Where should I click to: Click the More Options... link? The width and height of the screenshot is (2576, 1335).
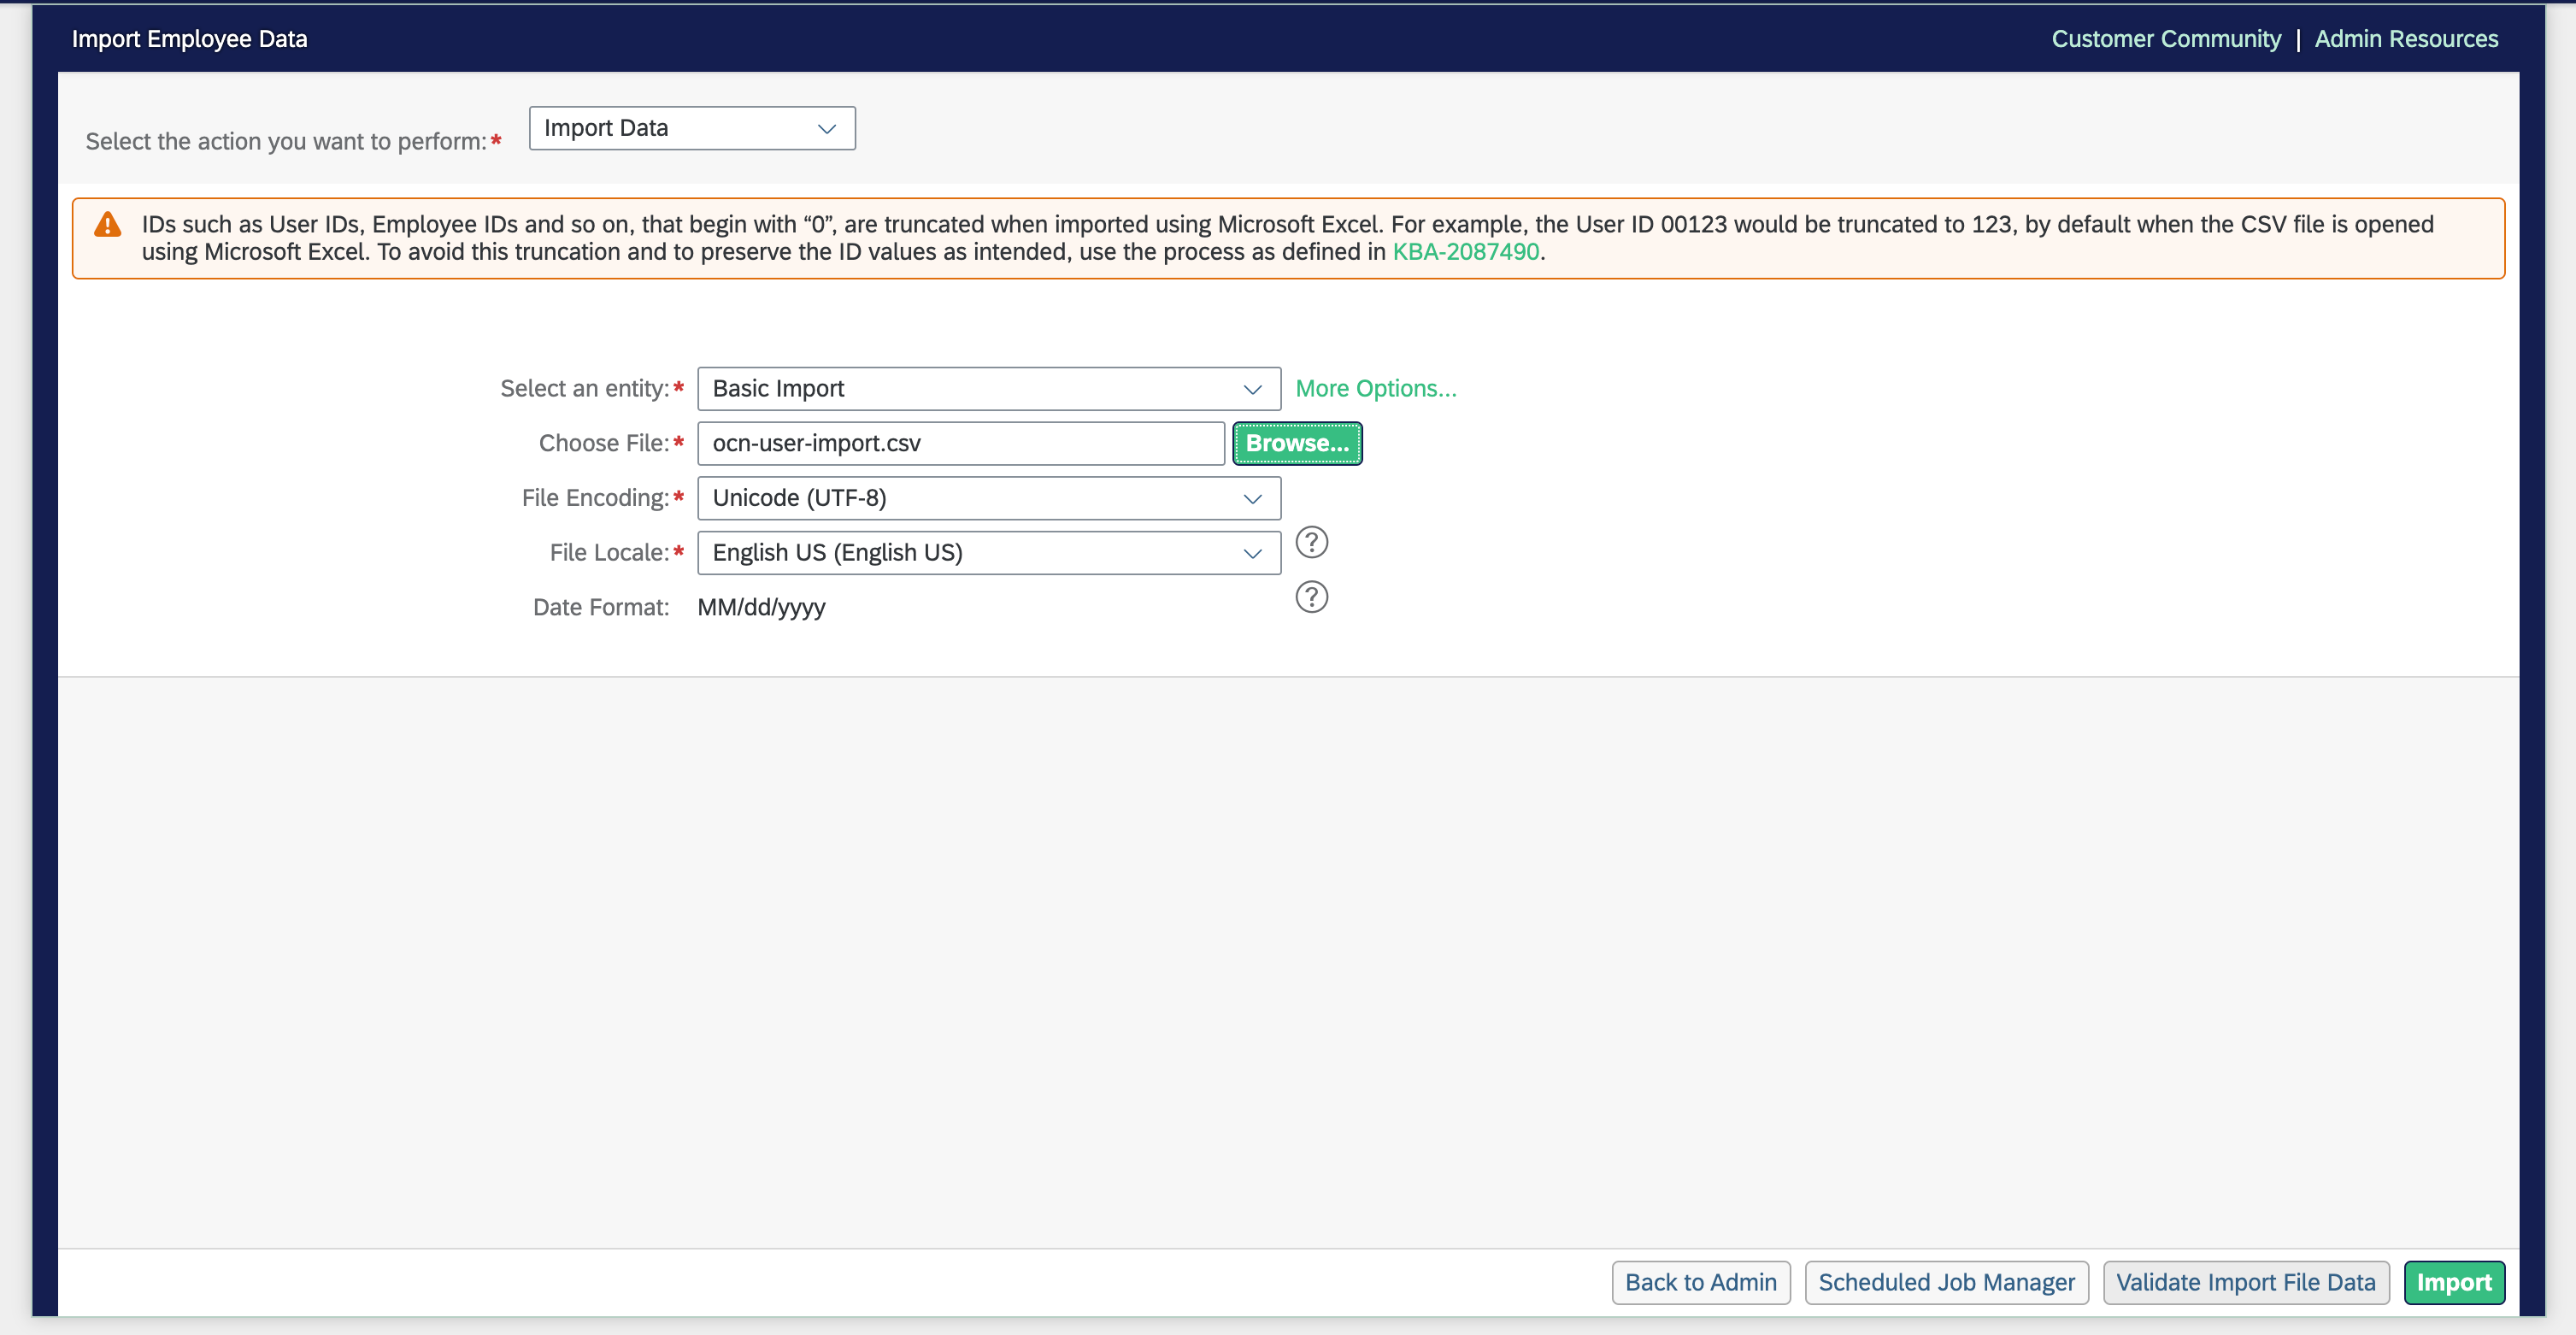coord(1376,389)
